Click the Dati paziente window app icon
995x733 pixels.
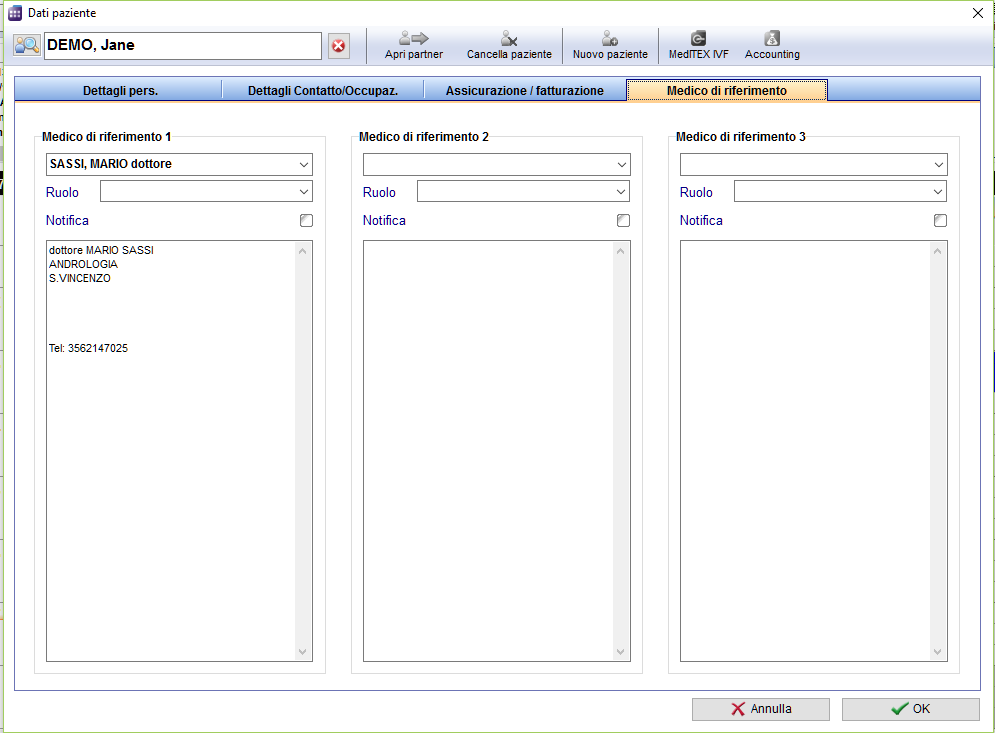pos(15,13)
